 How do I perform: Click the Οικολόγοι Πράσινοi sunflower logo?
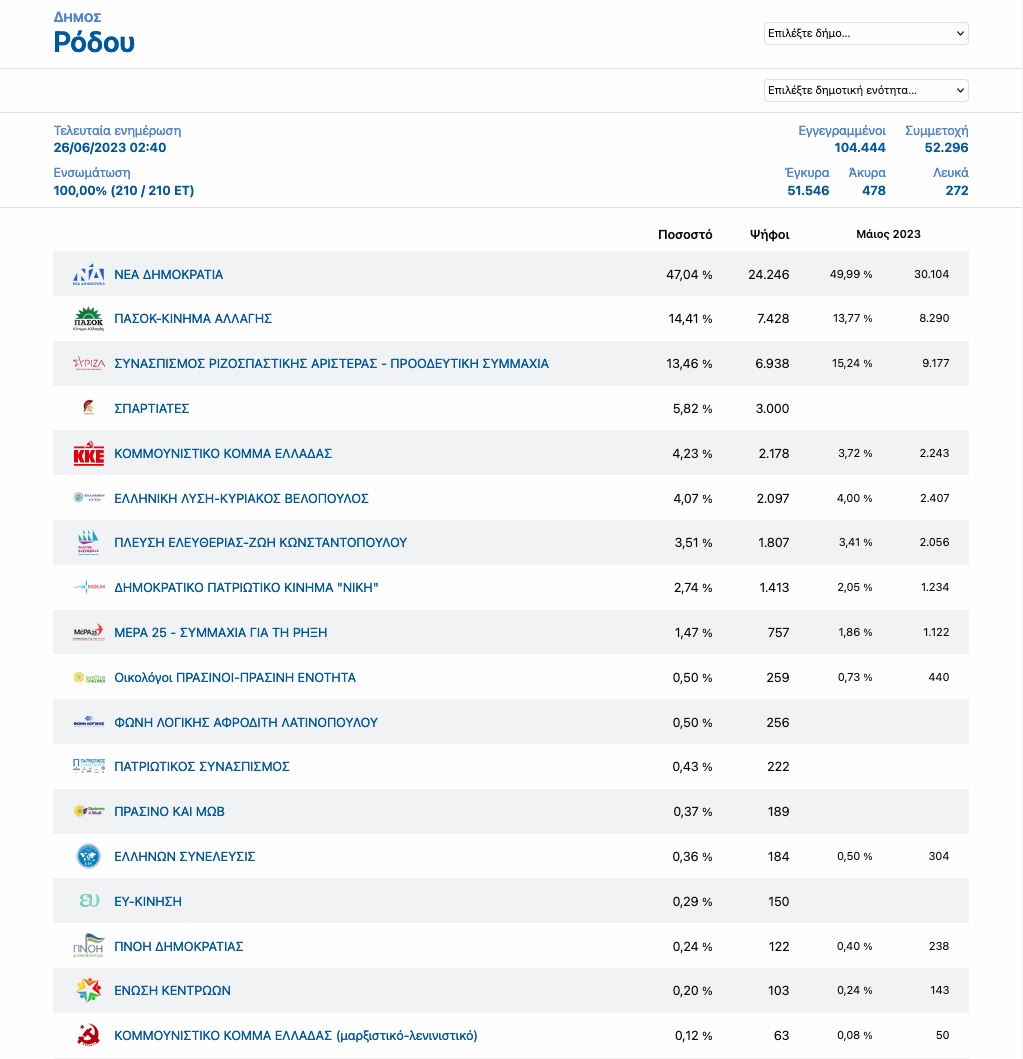pyautogui.click(x=88, y=677)
